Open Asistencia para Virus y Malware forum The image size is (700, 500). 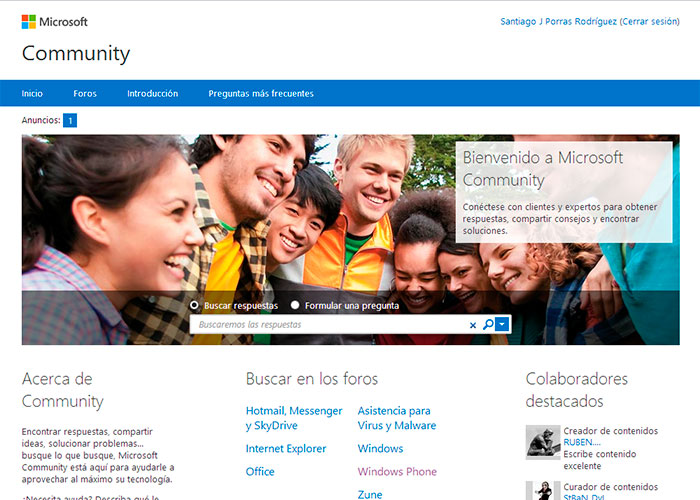[x=396, y=418]
